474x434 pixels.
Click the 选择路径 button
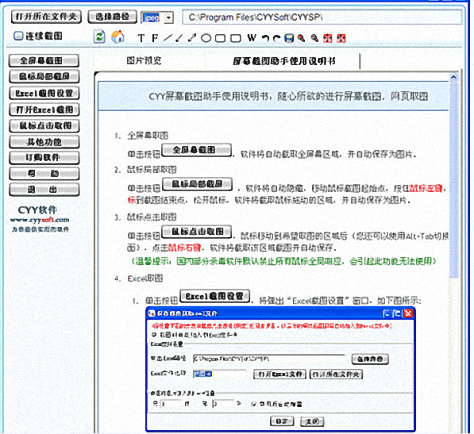[112, 17]
